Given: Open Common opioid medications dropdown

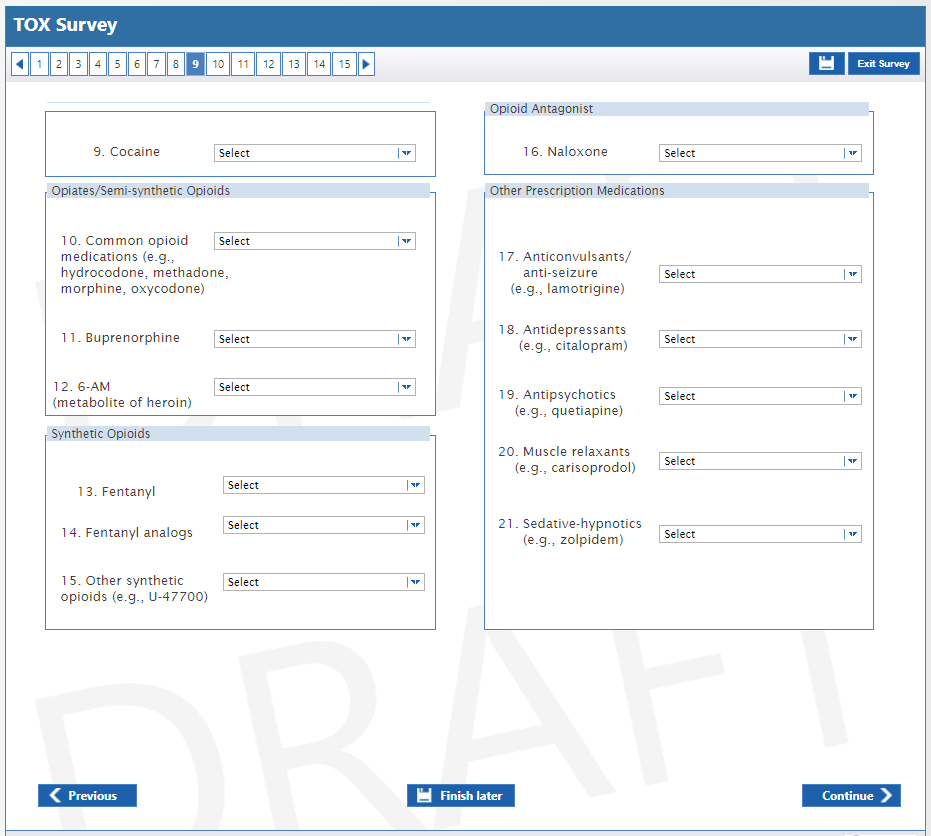Looking at the screenshot, I should click(315, 241).
